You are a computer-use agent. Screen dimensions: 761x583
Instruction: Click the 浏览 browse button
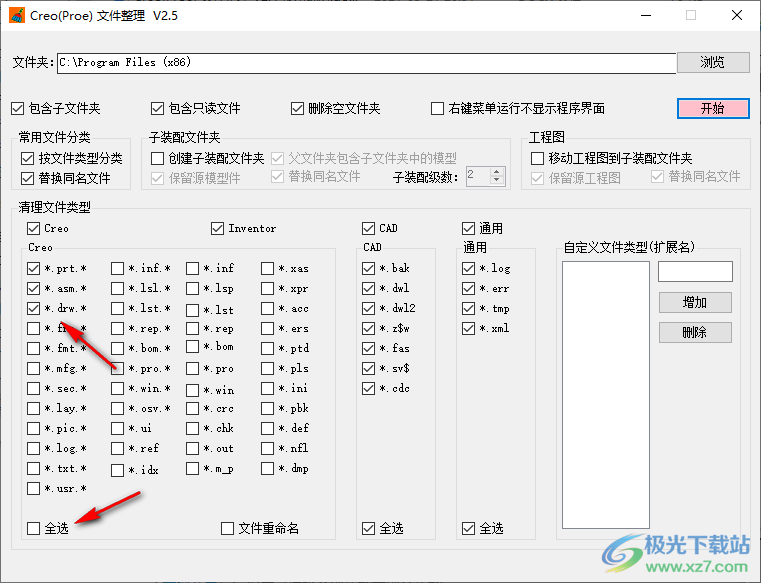pyautogui.click(x=713, y=62)
